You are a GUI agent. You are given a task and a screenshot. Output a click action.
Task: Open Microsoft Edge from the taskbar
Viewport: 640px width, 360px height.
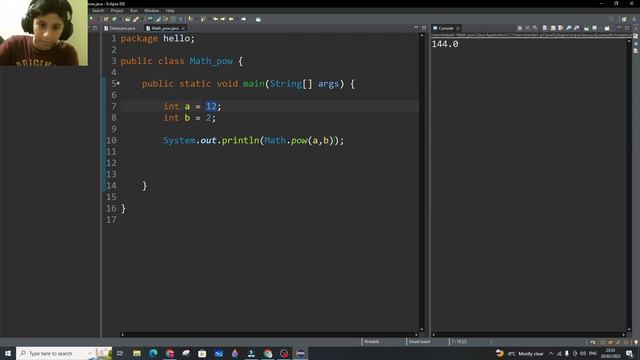pos(153,353)
